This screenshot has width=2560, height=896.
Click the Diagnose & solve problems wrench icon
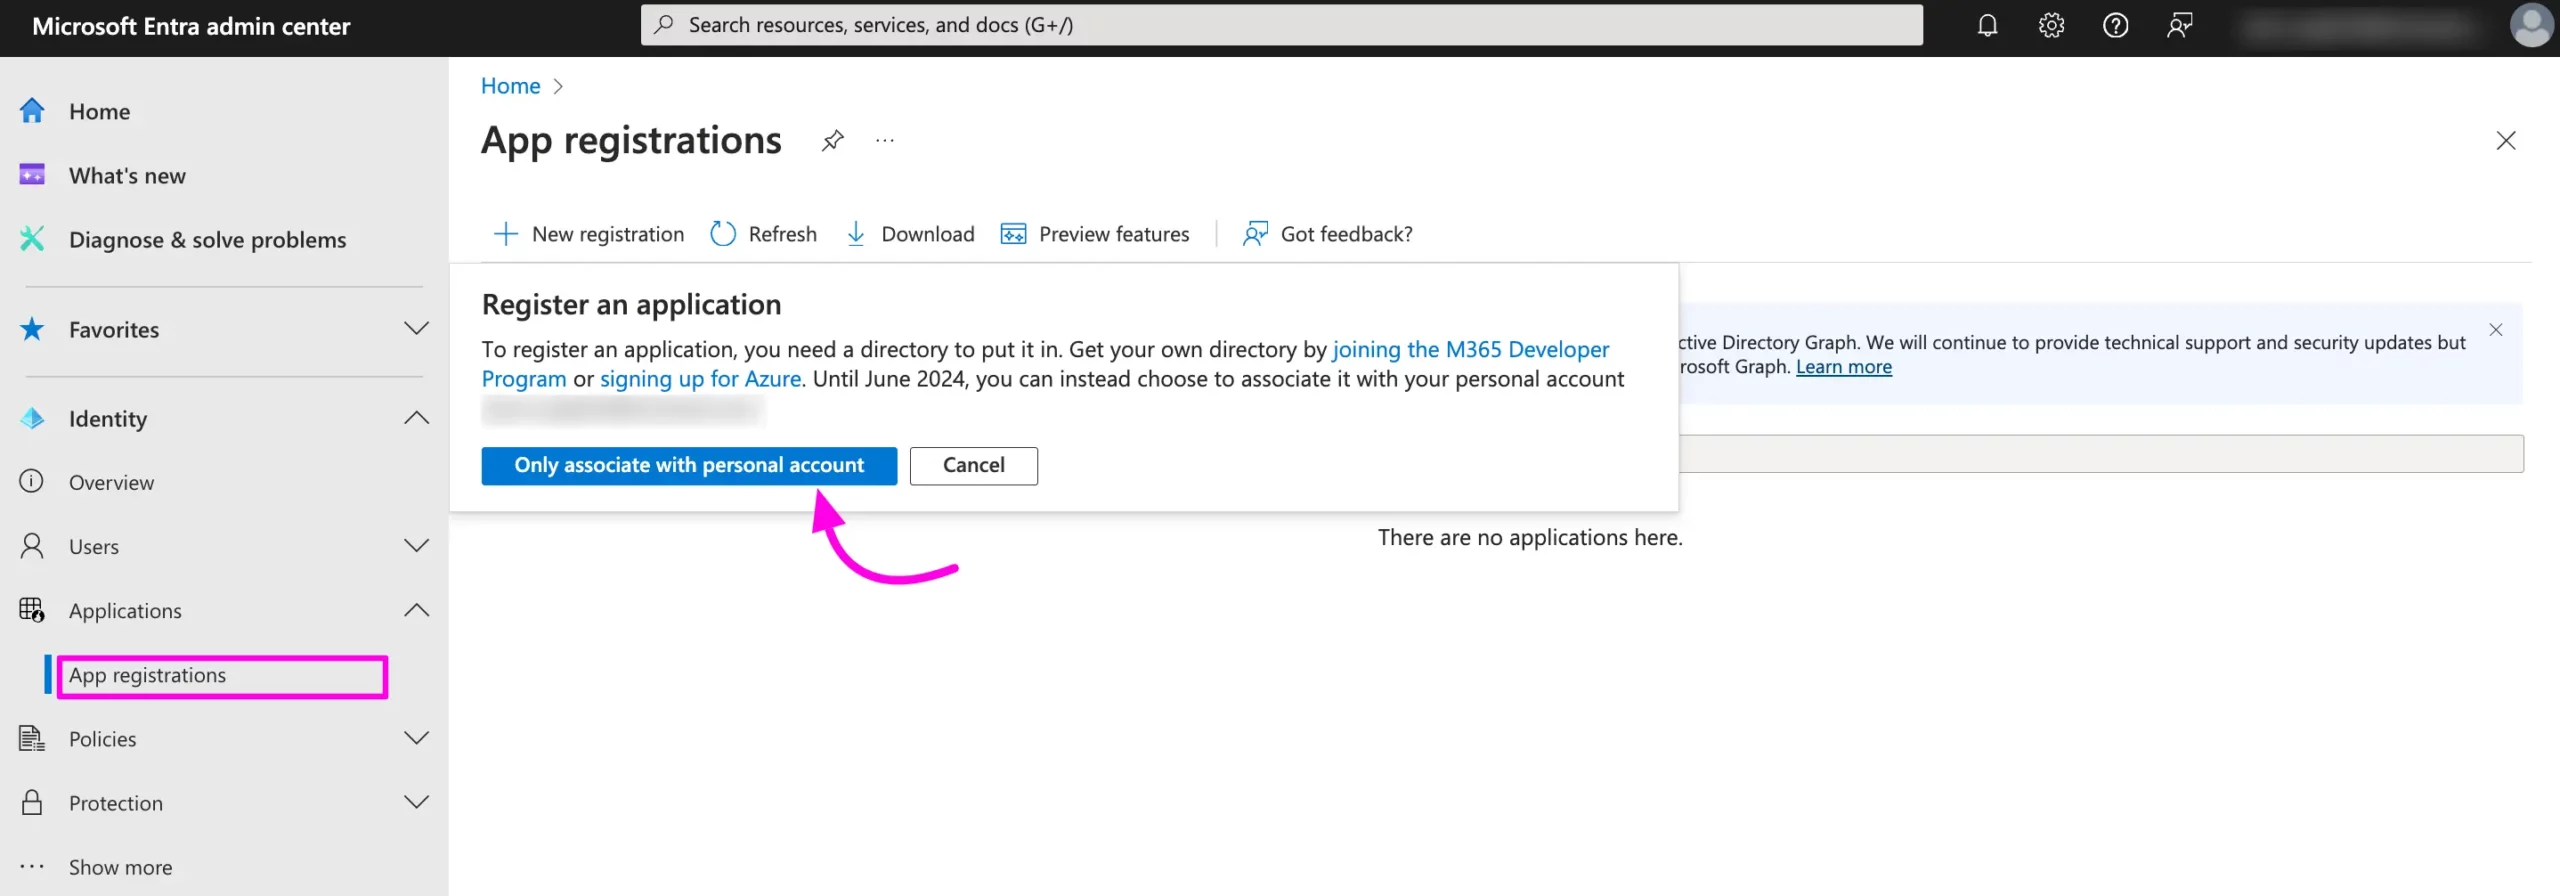32,239
